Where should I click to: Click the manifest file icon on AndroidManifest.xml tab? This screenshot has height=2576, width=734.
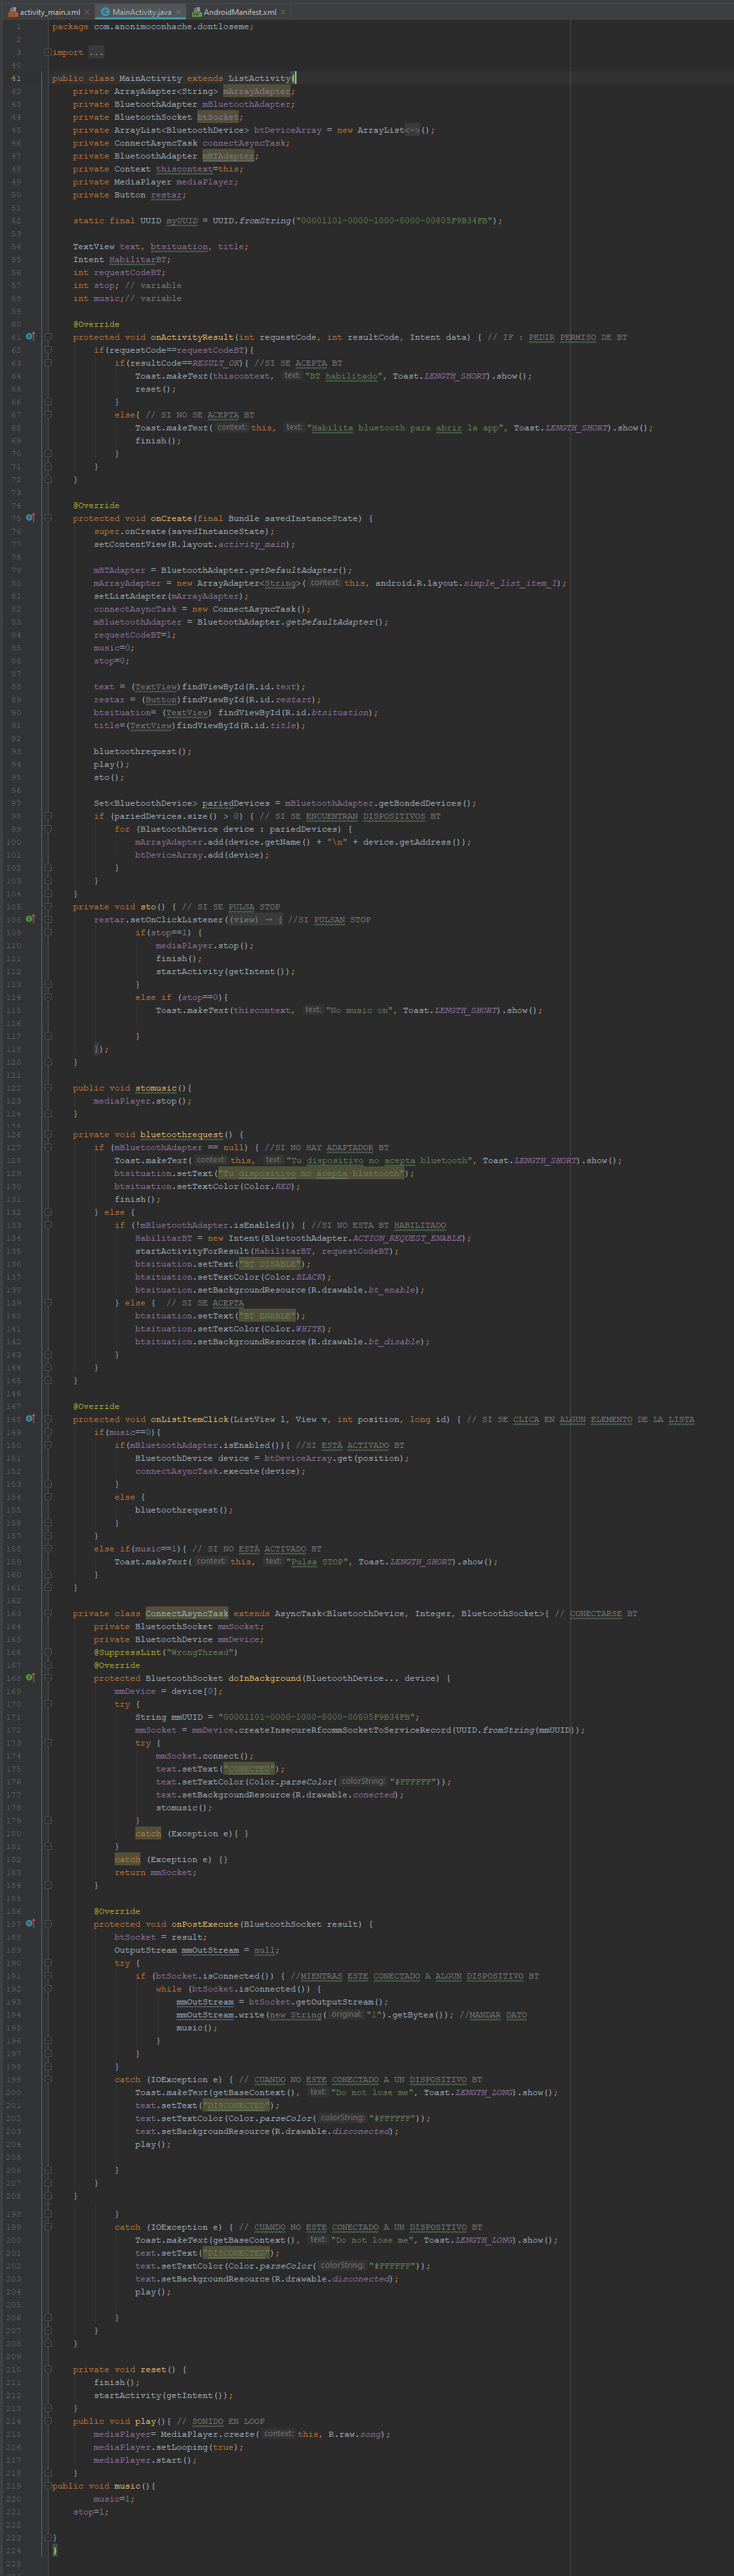[197, 12]
